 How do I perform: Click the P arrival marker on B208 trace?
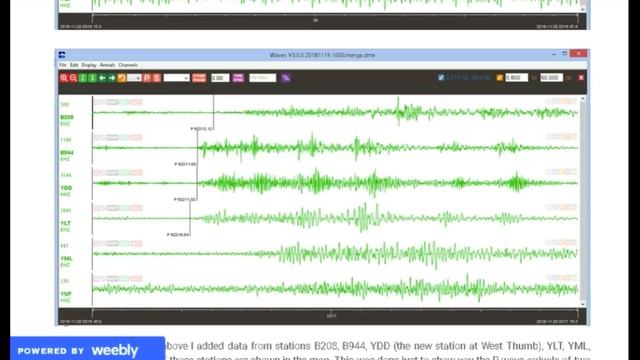[213, 113]
